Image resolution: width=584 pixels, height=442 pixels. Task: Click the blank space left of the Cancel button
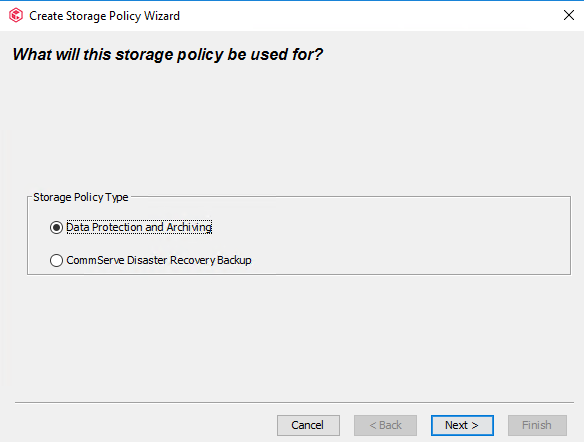[x=145, y=425]
